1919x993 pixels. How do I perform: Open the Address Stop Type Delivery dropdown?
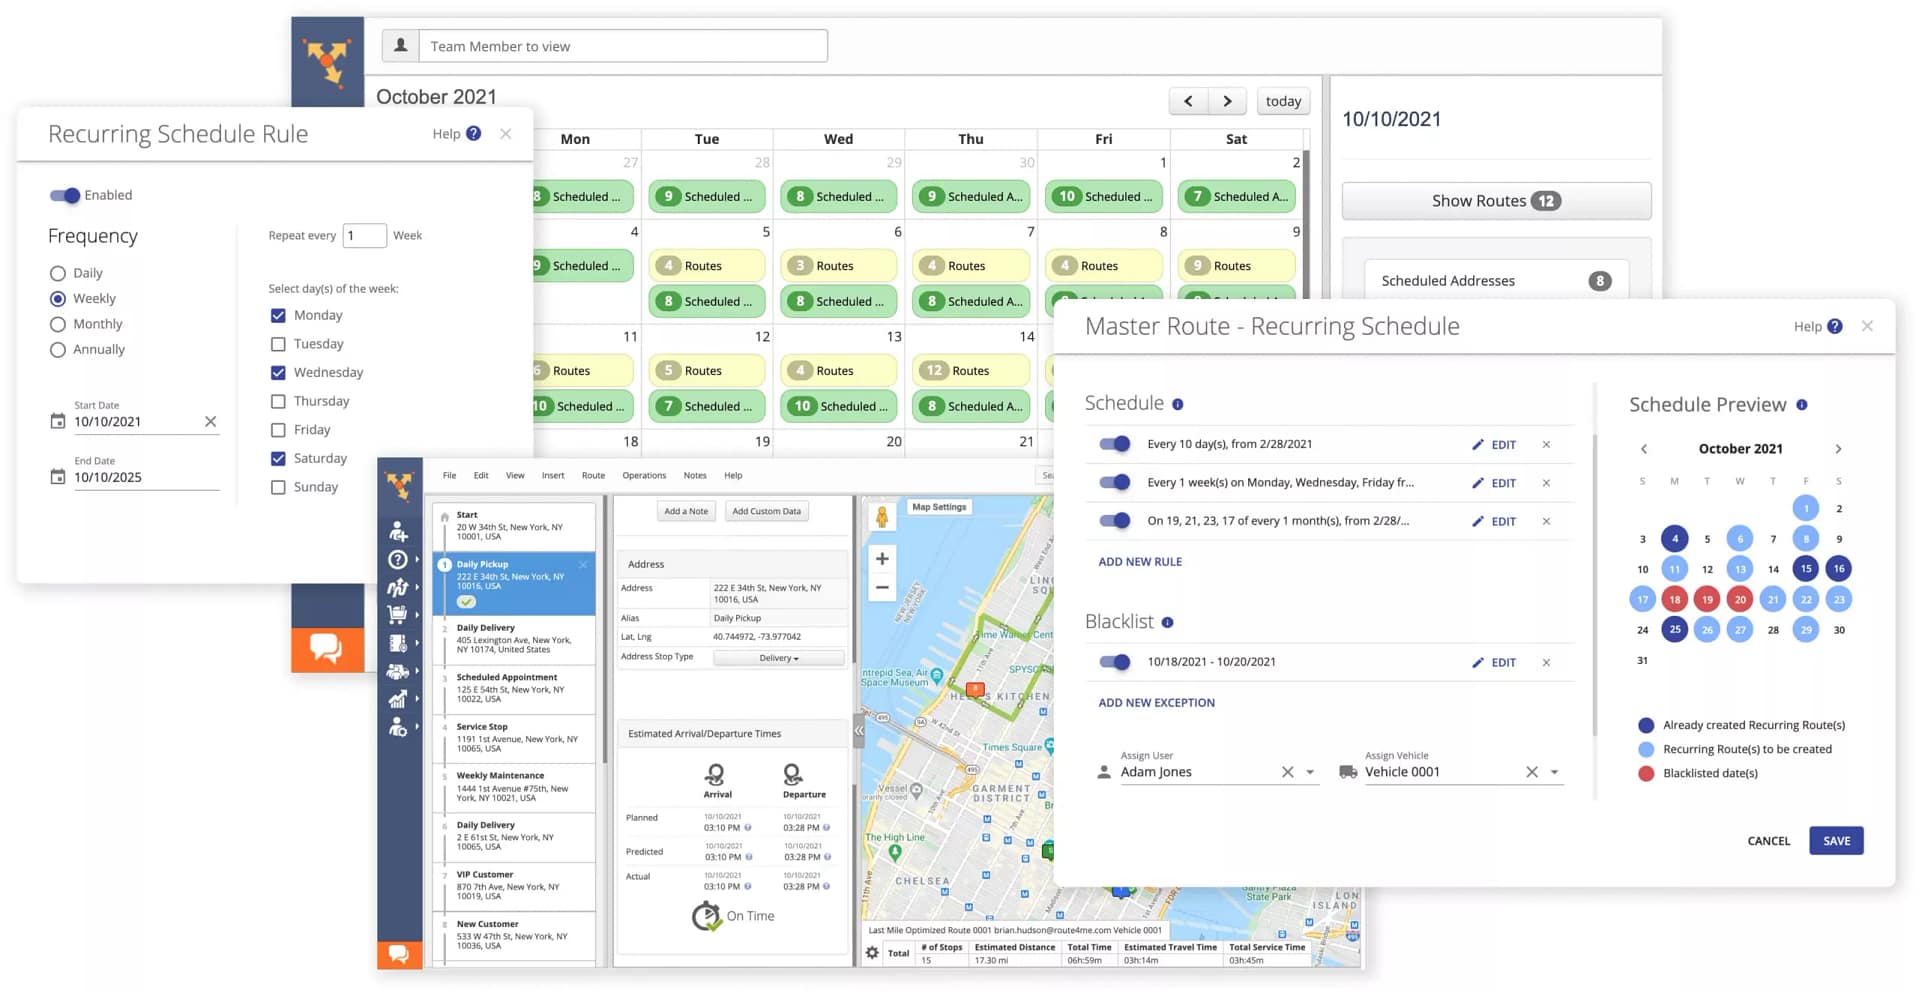pyautogui.click(x=778, y=657)
